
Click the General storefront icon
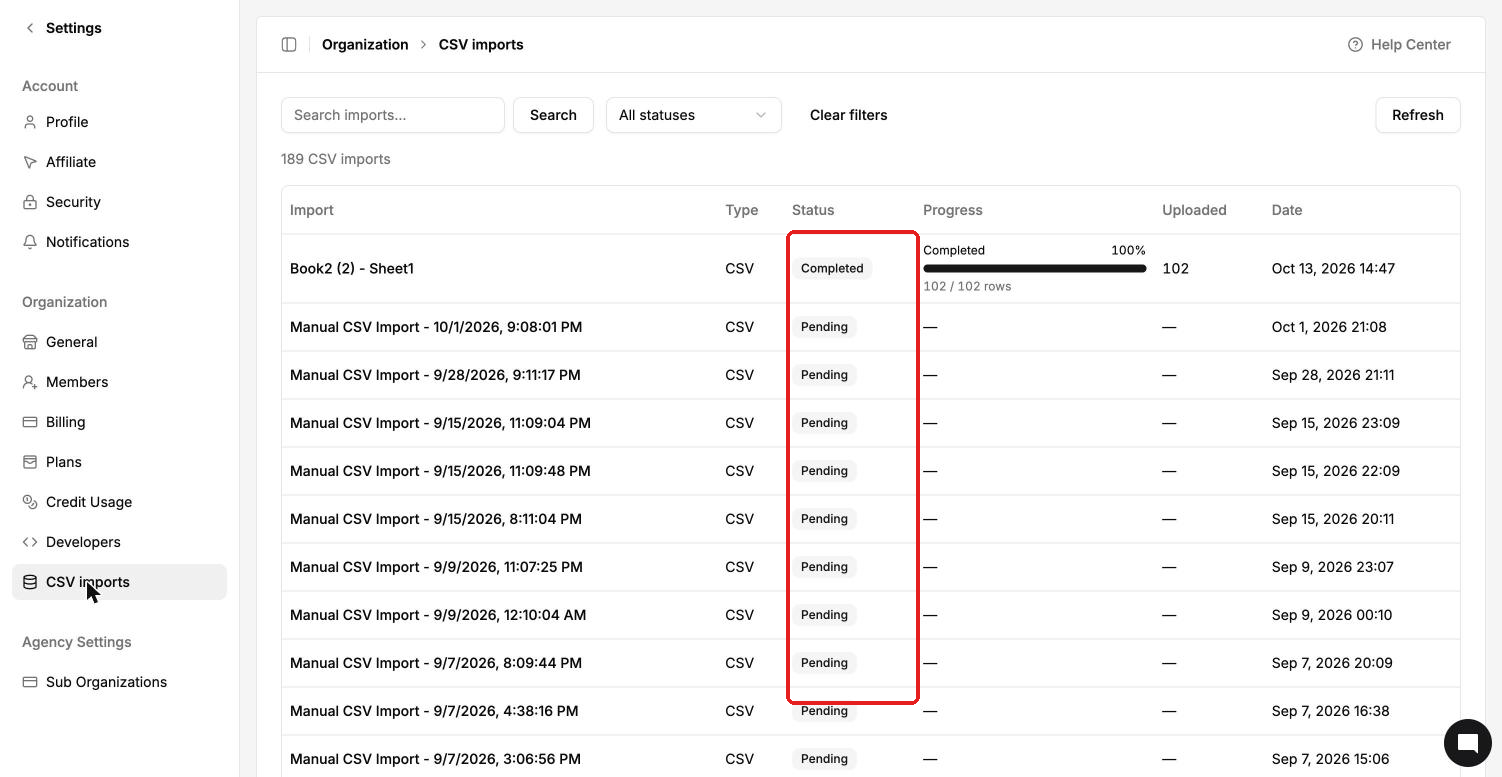(x=30, y=342)
